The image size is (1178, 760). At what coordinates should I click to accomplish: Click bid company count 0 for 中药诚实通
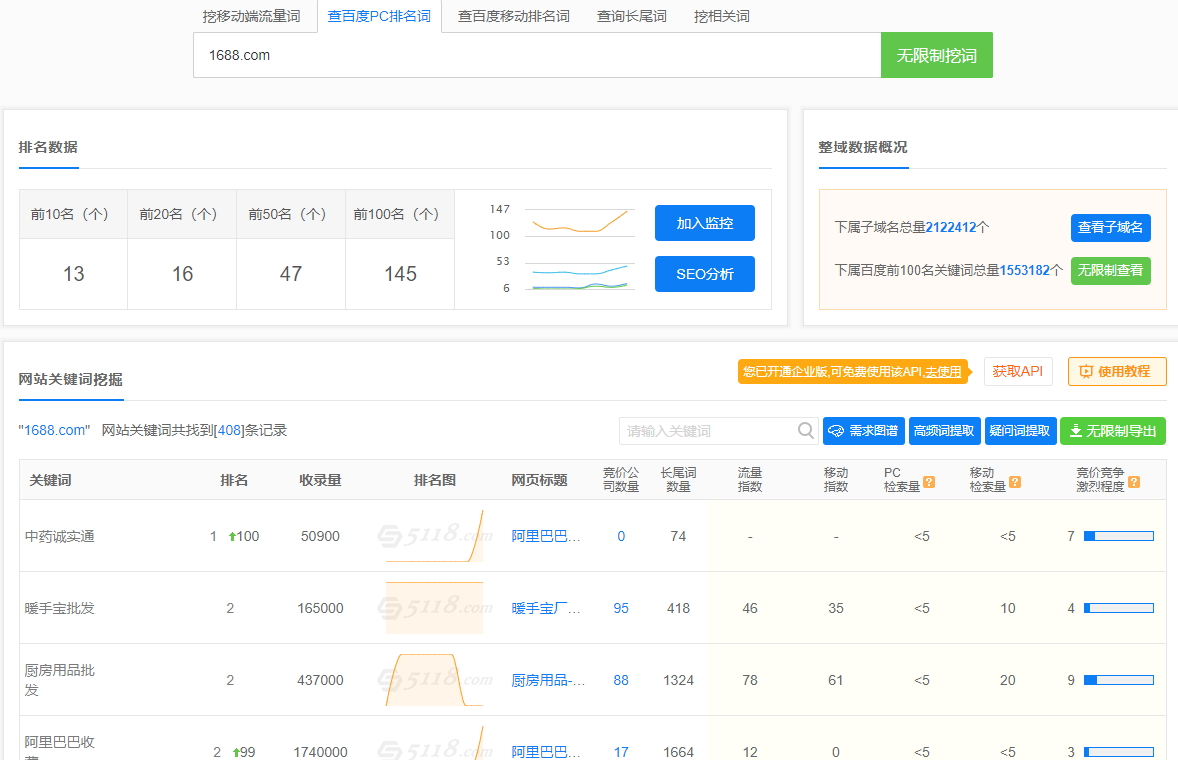tap(621, 536)
